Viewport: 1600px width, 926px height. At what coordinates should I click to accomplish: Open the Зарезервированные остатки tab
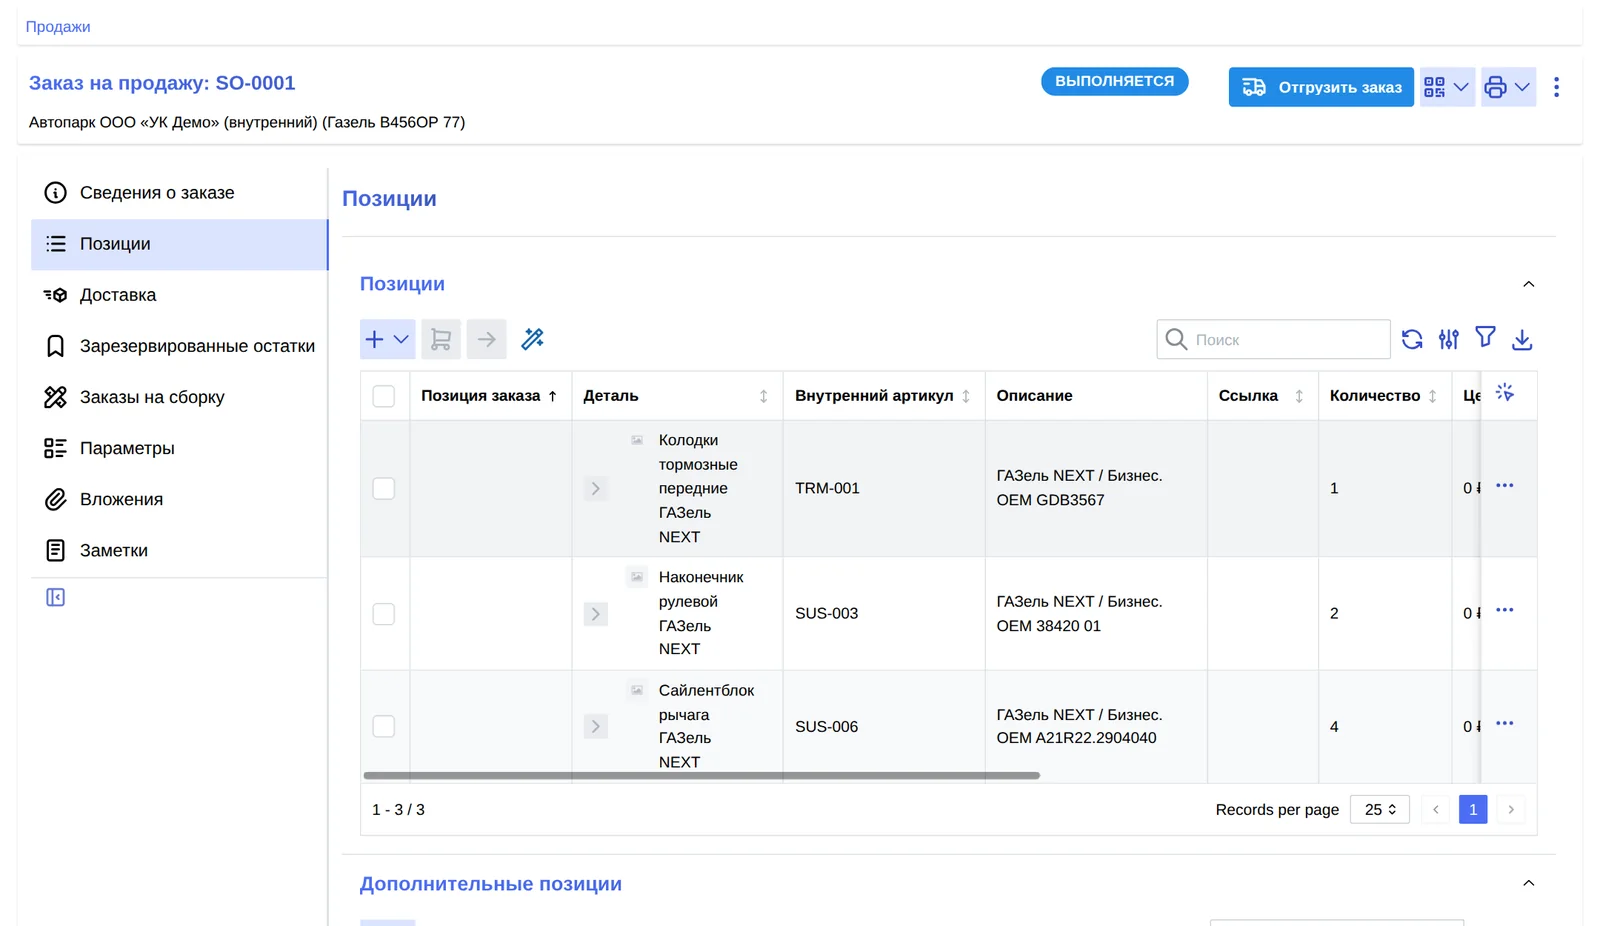179,346
